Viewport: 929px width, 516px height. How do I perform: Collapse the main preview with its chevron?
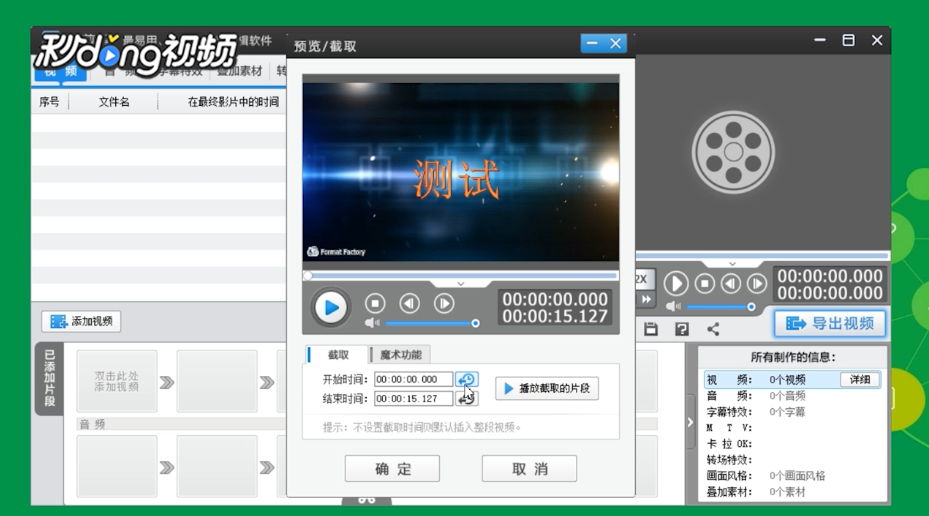[x=732, y=264]
